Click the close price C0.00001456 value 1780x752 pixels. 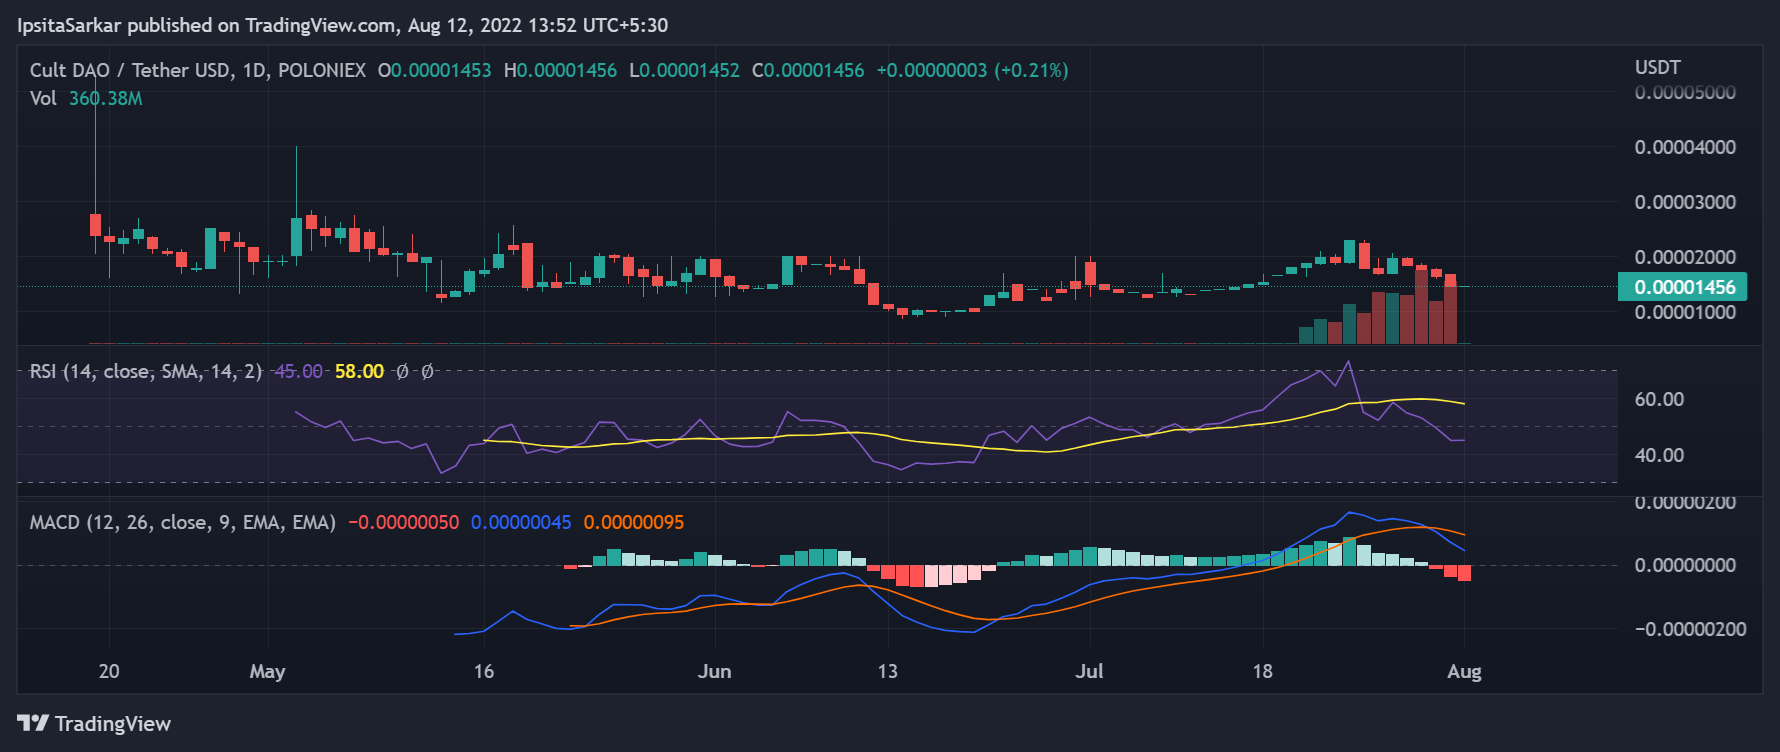click(x=808, y=70)
